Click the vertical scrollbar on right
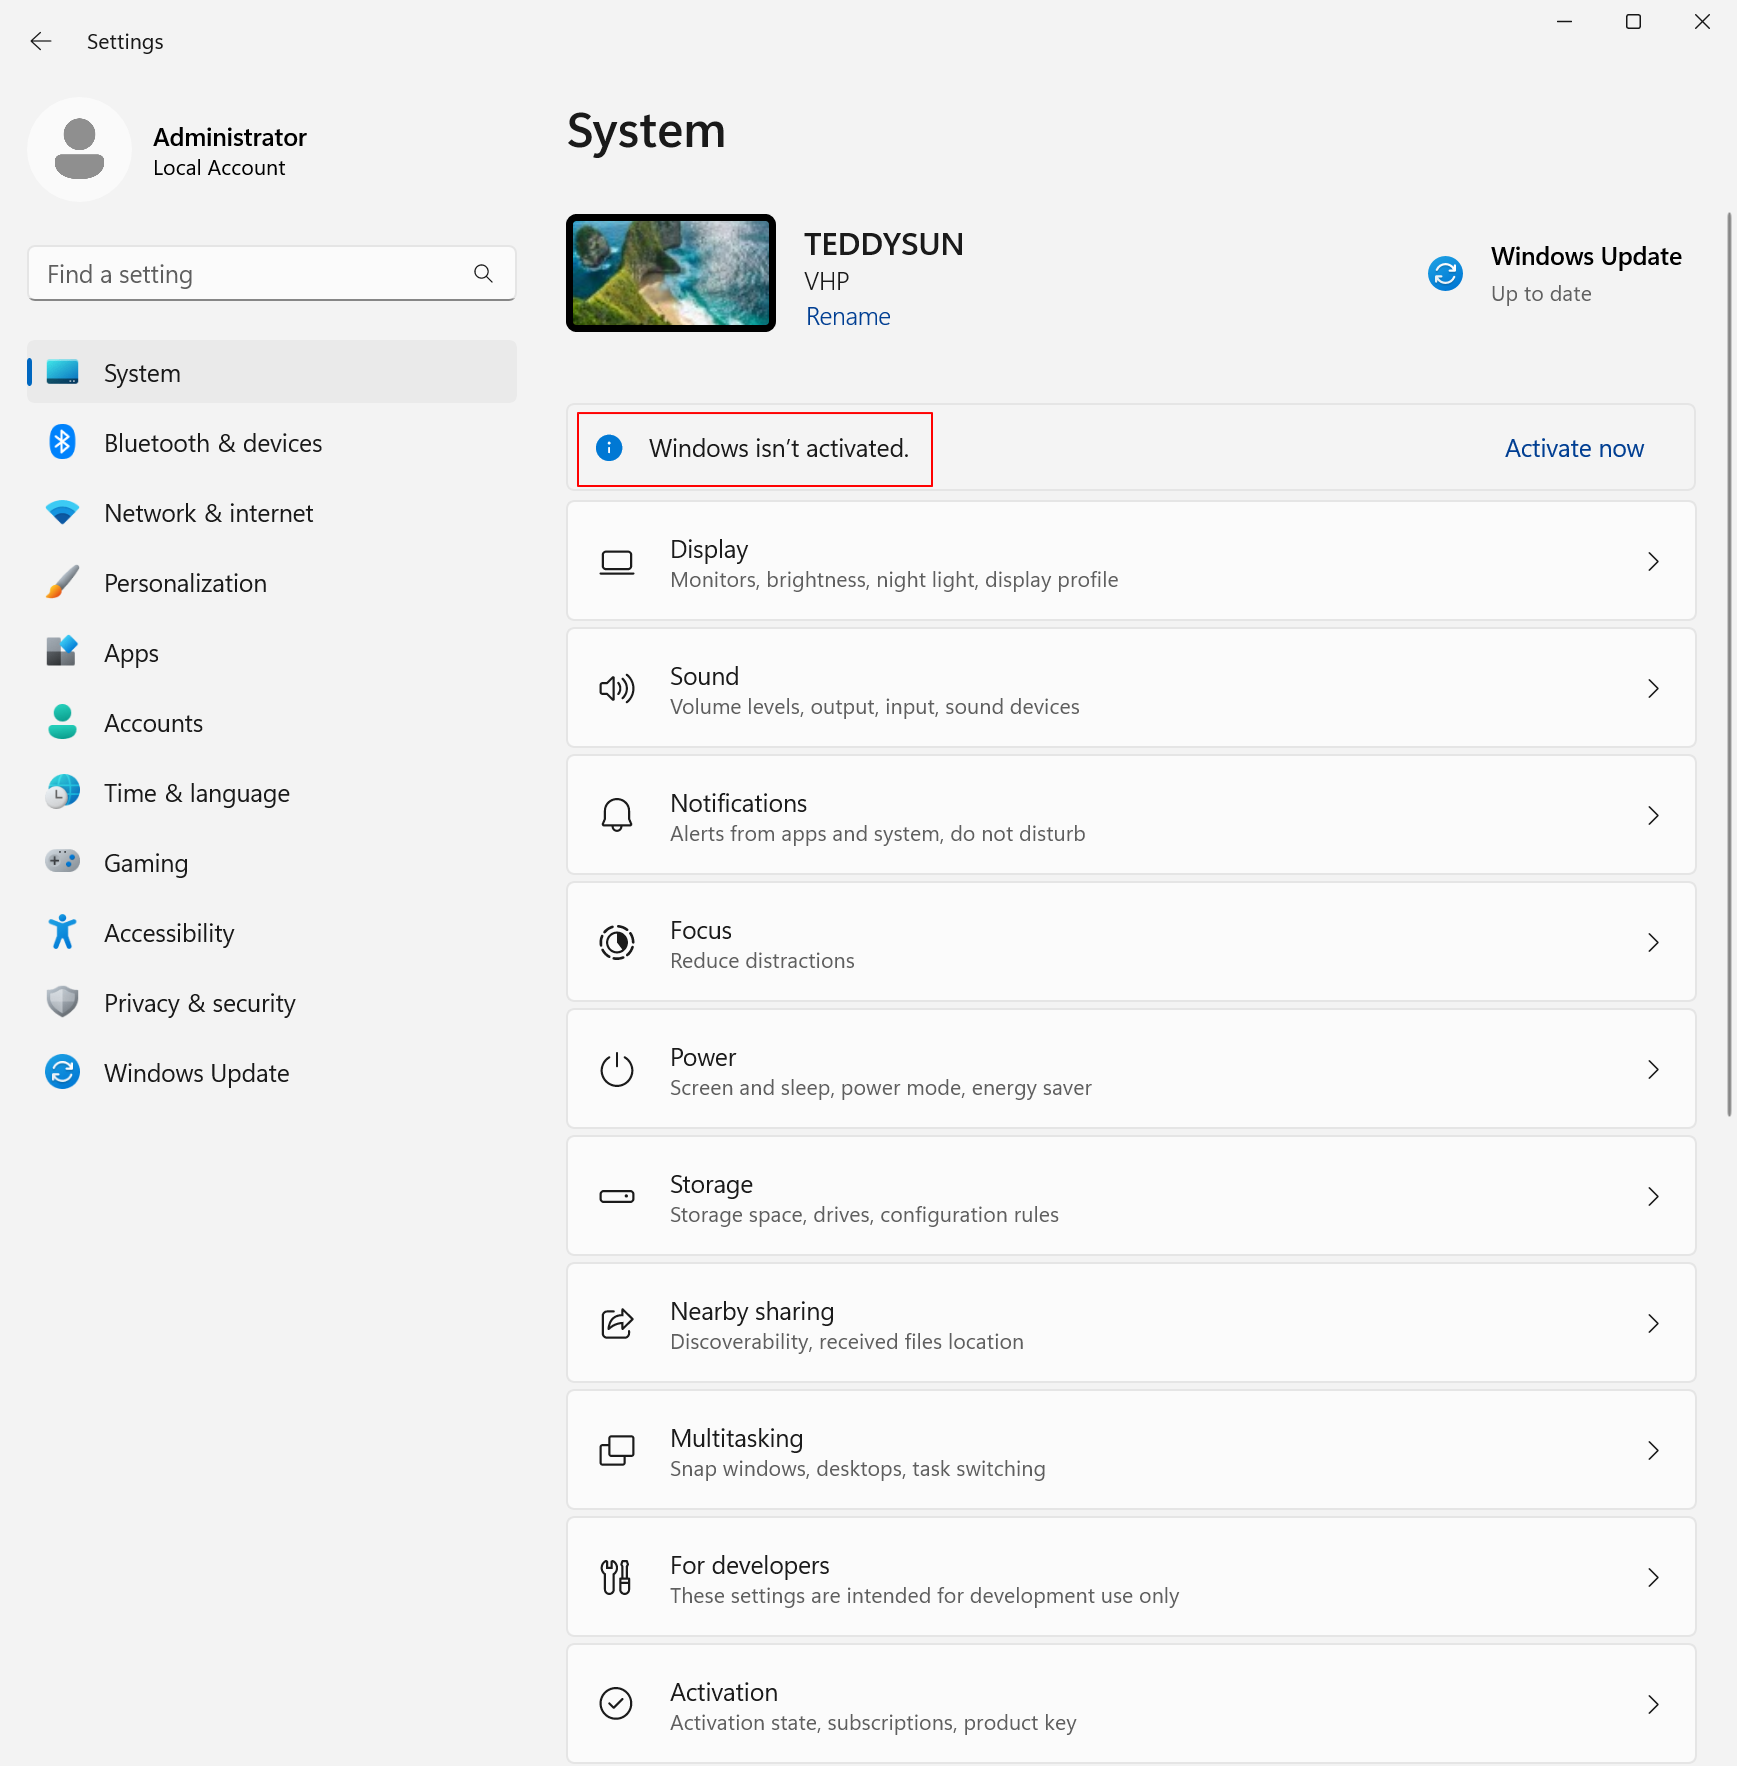The height and width of the screenshot is (1766, 1737). [x=1729, y=664]
